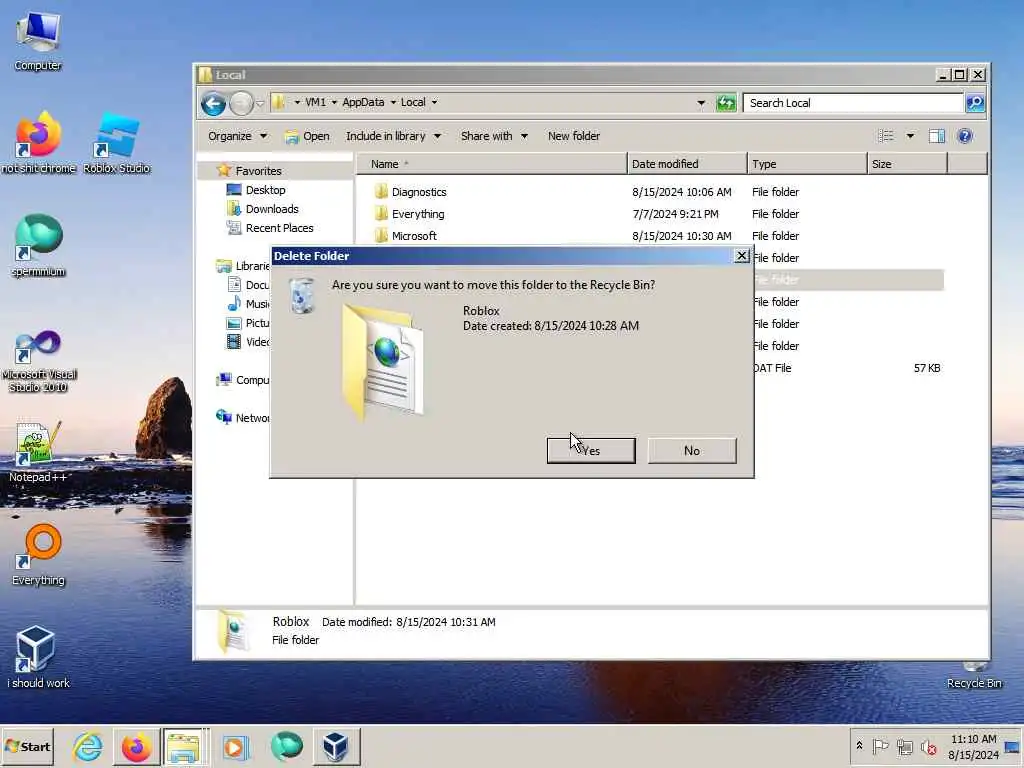Click the Search Local field

(852, 103)
